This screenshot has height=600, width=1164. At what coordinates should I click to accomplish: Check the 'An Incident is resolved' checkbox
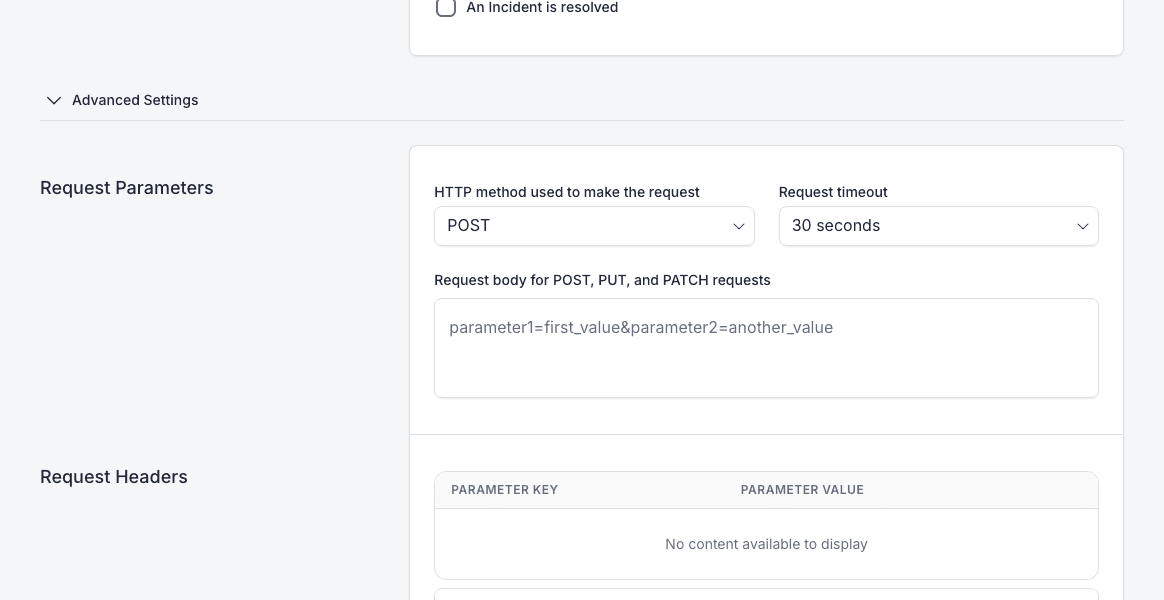tap(445, 7)
